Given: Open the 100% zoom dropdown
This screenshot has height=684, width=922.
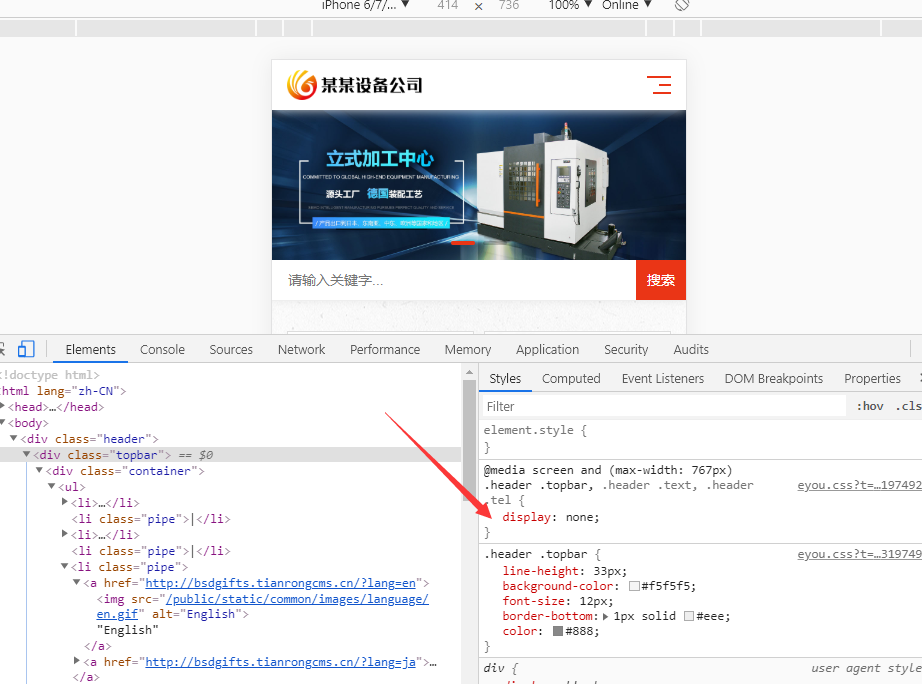Looking at the screenshot, I should point(570,5).
